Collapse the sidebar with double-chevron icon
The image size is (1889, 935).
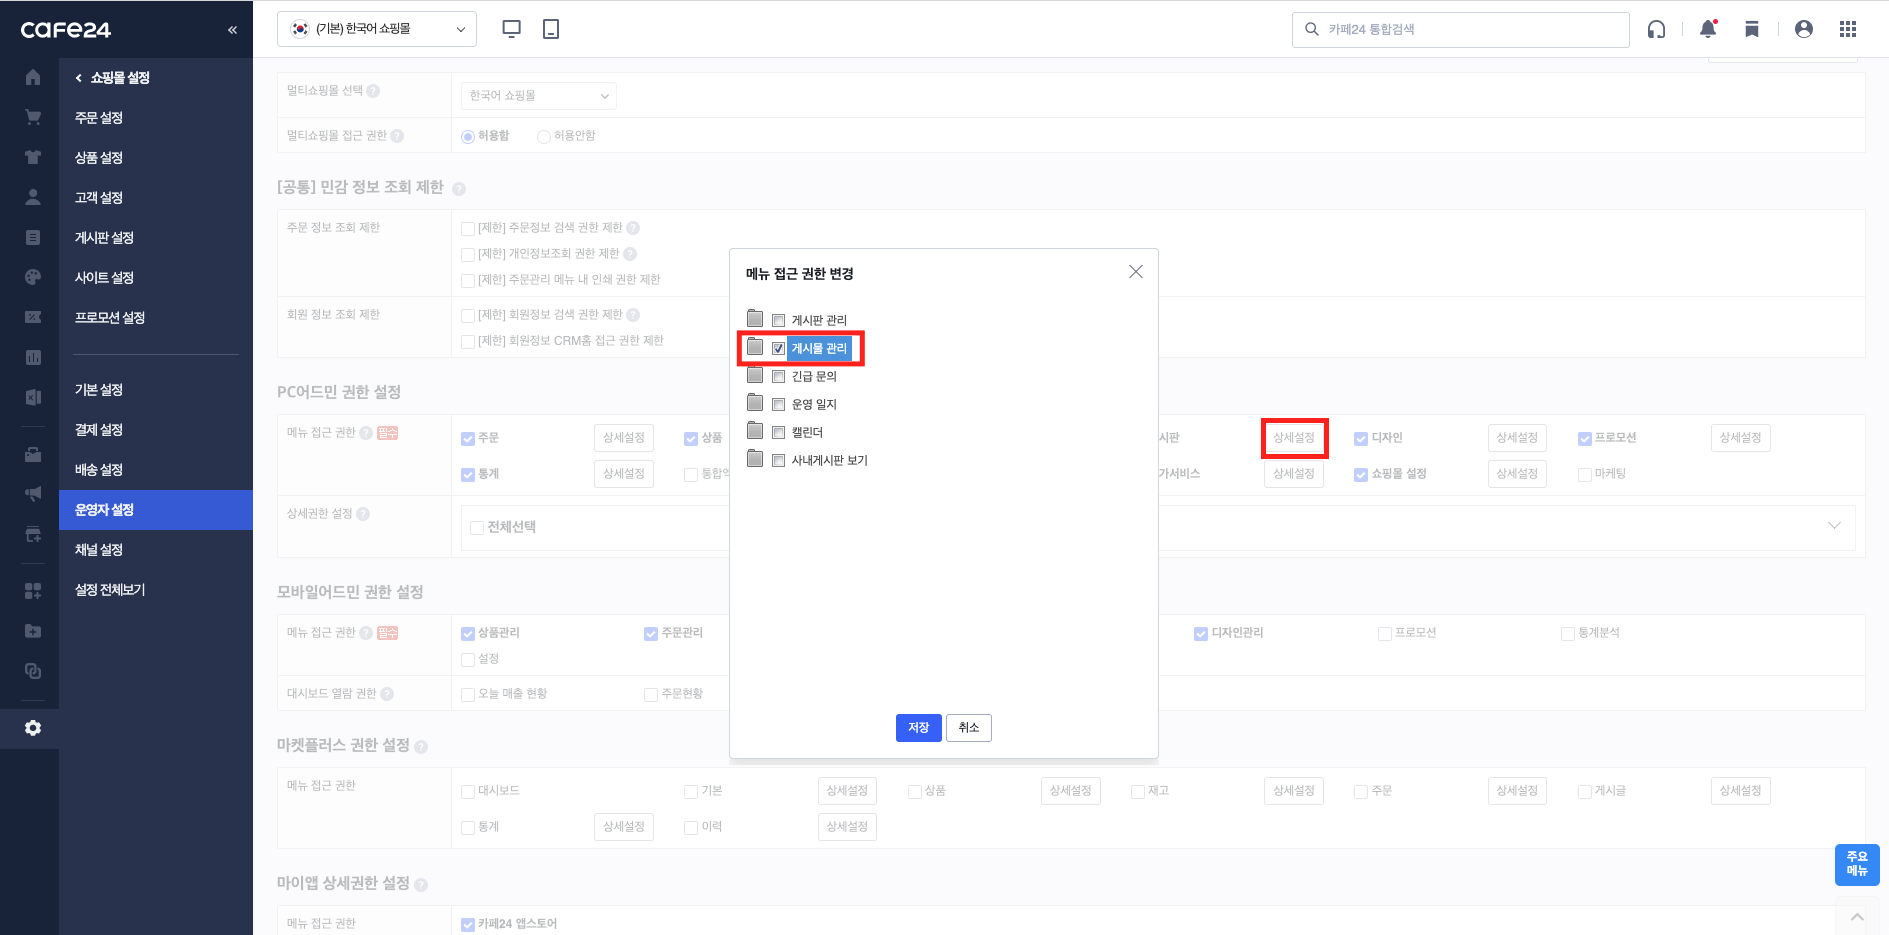tap(232, 30)
